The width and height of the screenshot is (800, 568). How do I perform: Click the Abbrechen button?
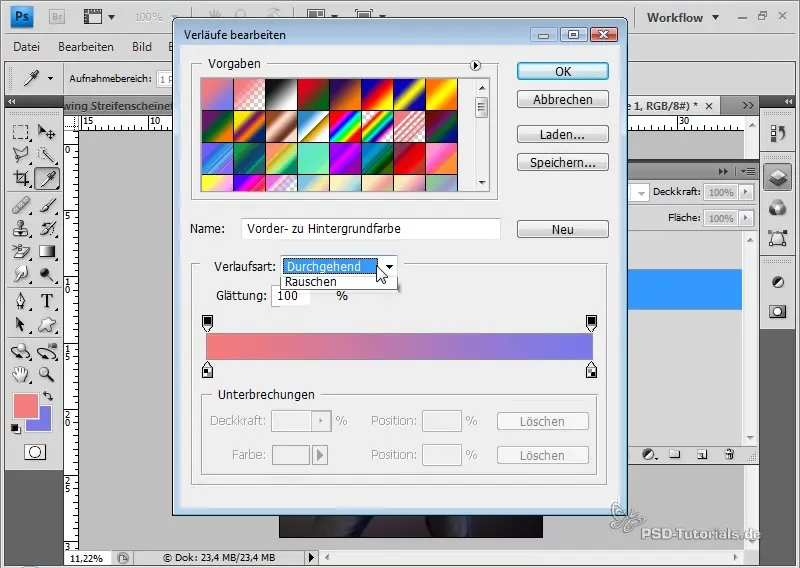tap(563, 99)
